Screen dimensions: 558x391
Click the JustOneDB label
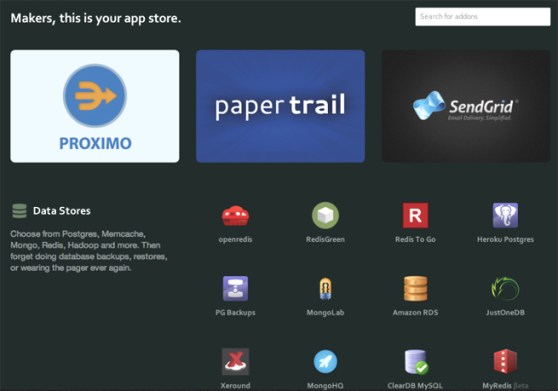pyautogui.click(x=505, y=313)
